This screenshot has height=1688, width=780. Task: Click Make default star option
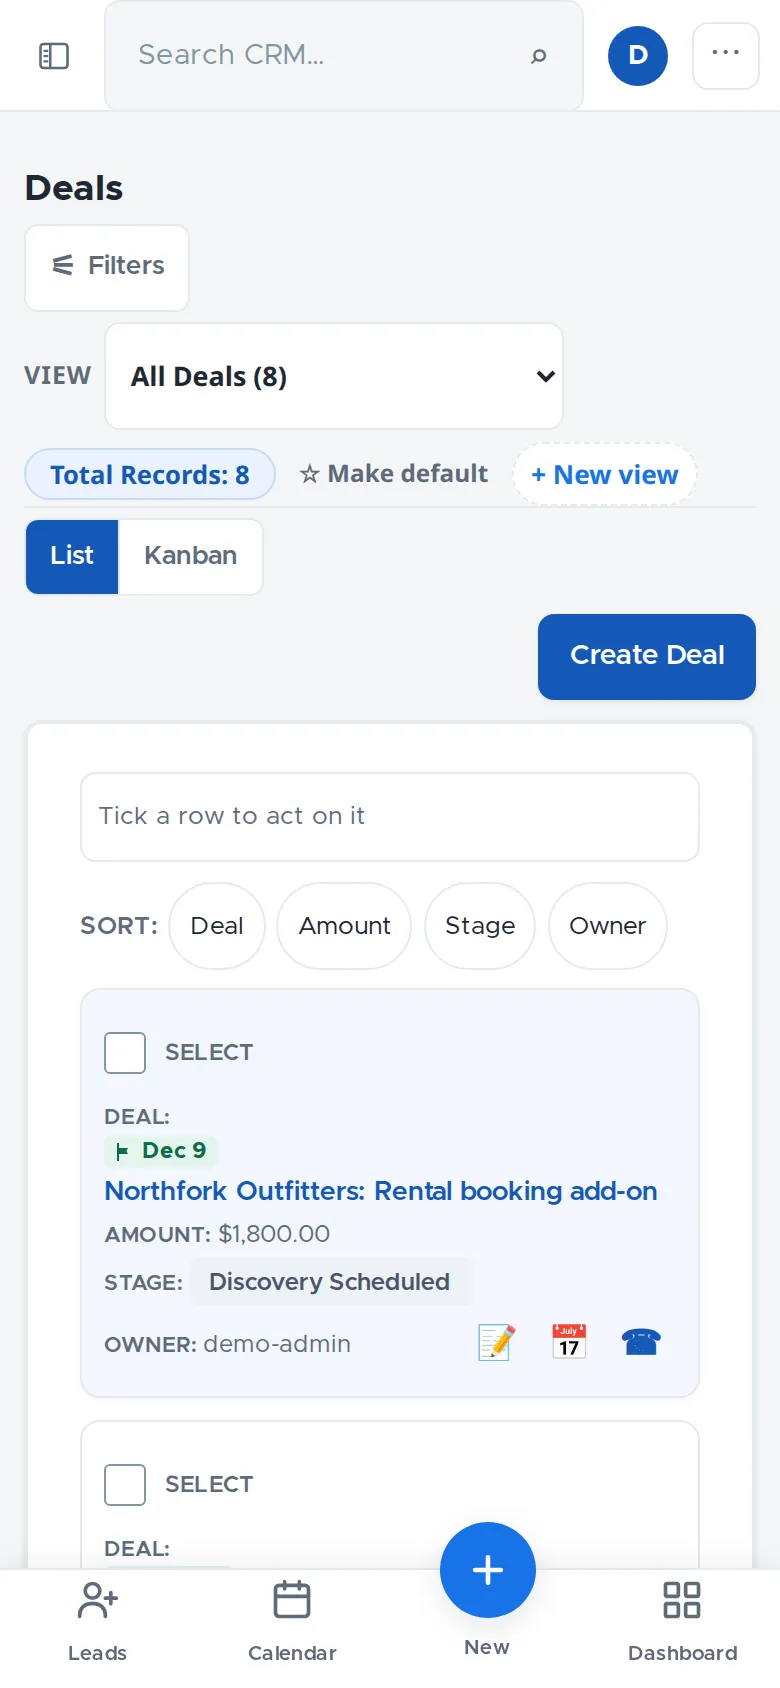click(394, 474)
